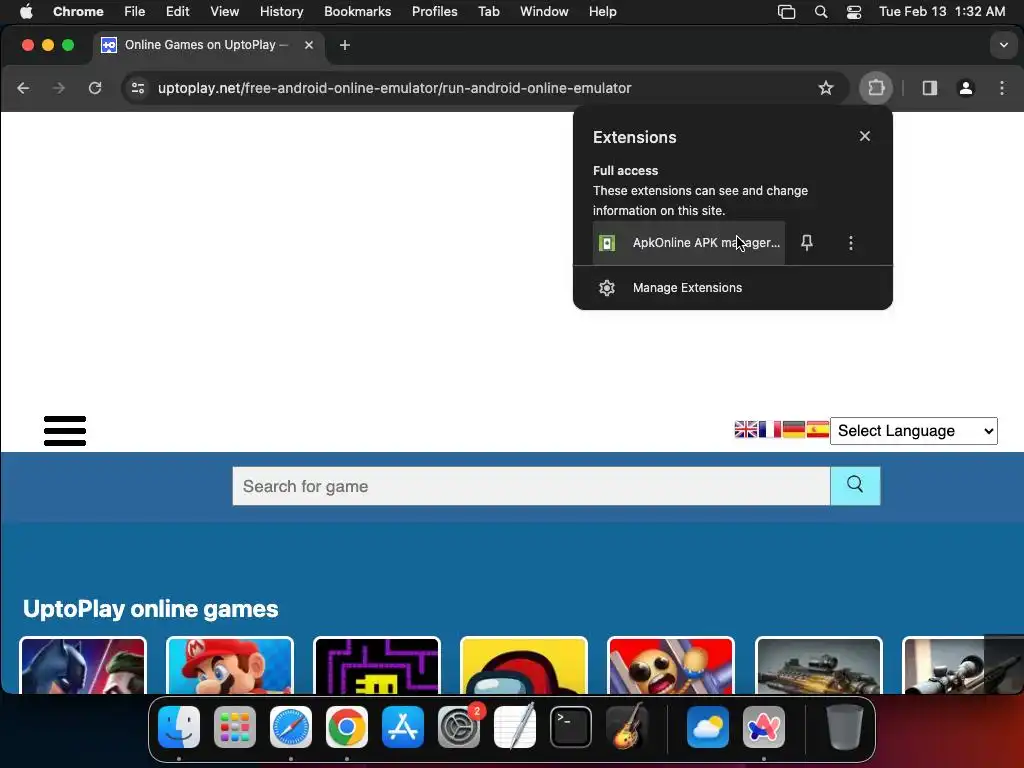Switch site language to German flag
The width and height of the screenshot is (1024, 768).
(x=793, y=429)
